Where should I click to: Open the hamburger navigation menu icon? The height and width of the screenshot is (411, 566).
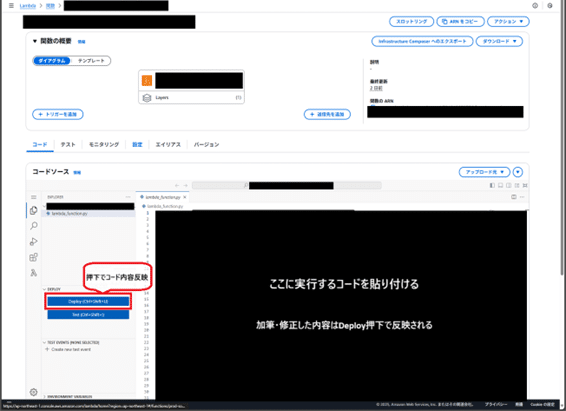(11, 6)
